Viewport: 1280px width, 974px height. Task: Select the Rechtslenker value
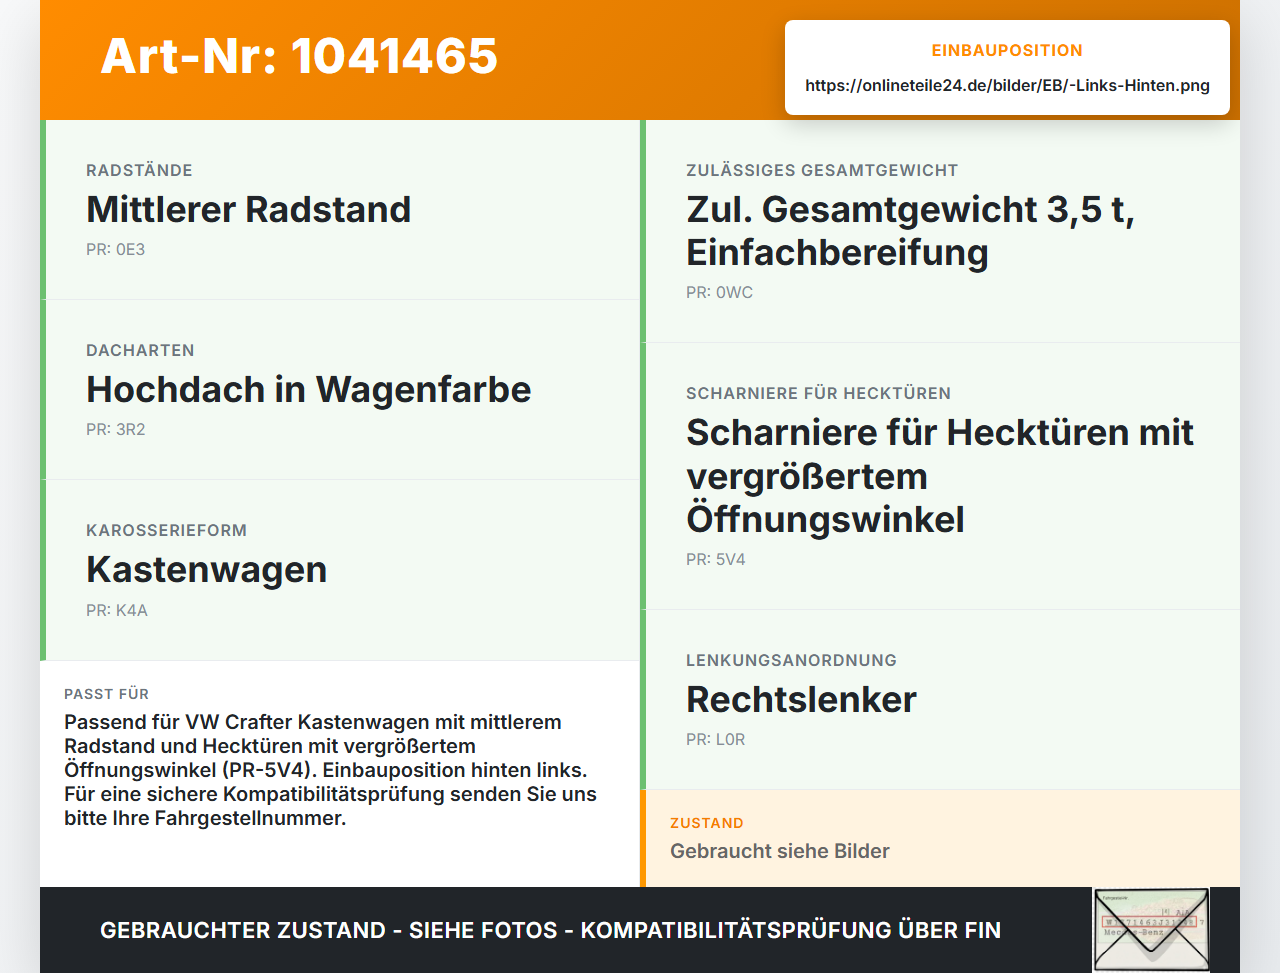coord(801,699)
